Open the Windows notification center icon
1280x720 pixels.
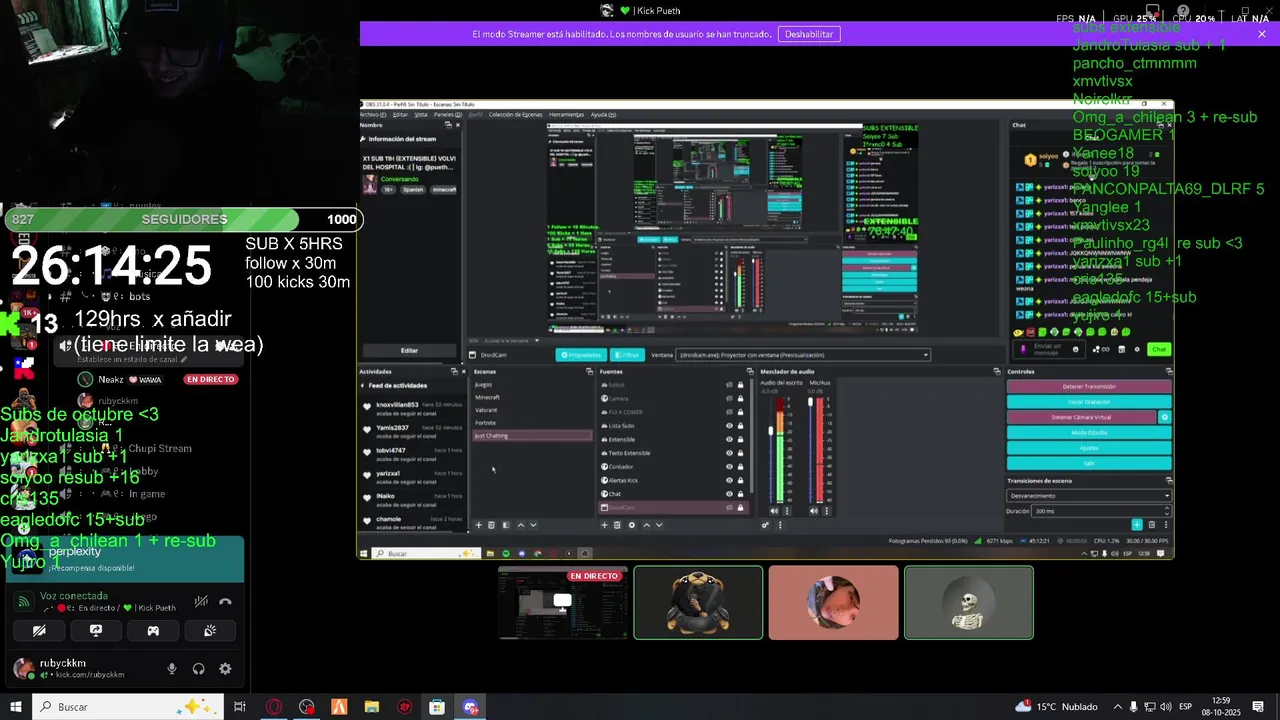pos(1258,707)
